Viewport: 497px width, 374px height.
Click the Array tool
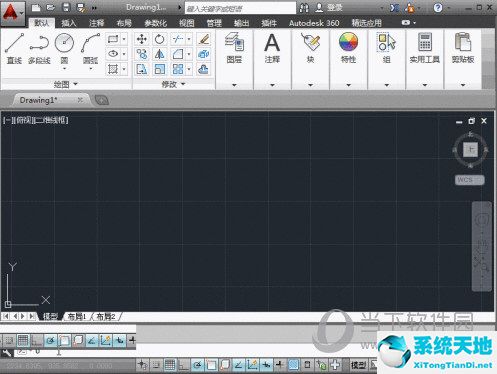178,69
